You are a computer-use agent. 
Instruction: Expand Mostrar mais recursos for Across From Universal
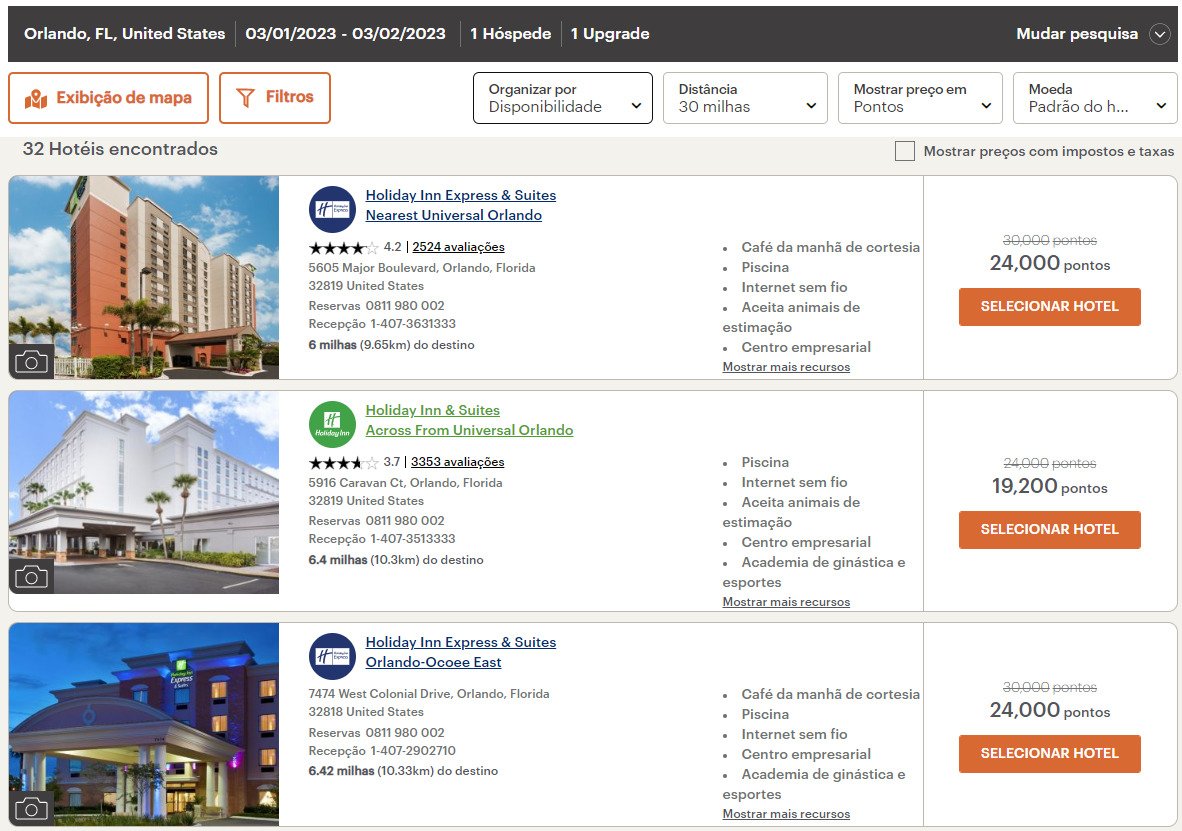pos(785,603)
